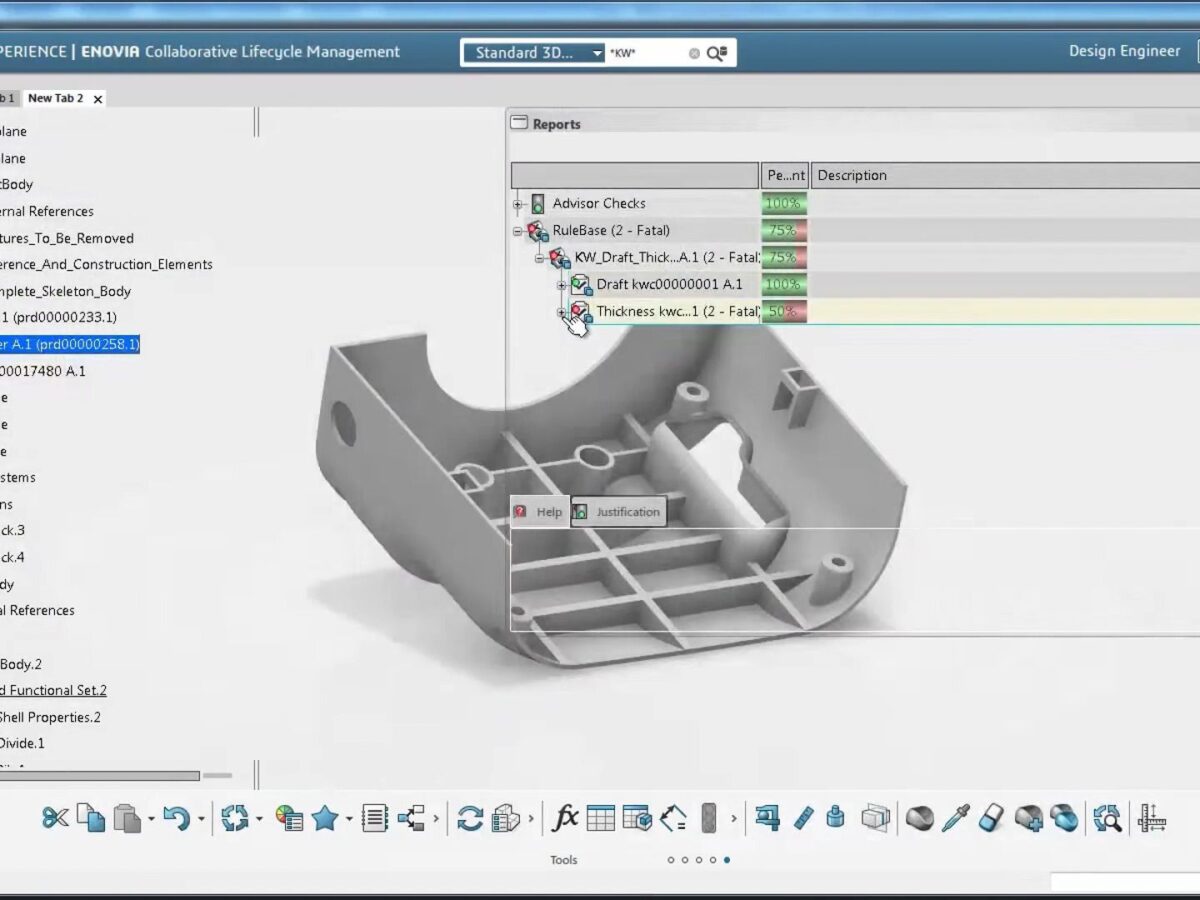Open the design table grid icon
The image size is (1200, 900).
coord(601,818)
